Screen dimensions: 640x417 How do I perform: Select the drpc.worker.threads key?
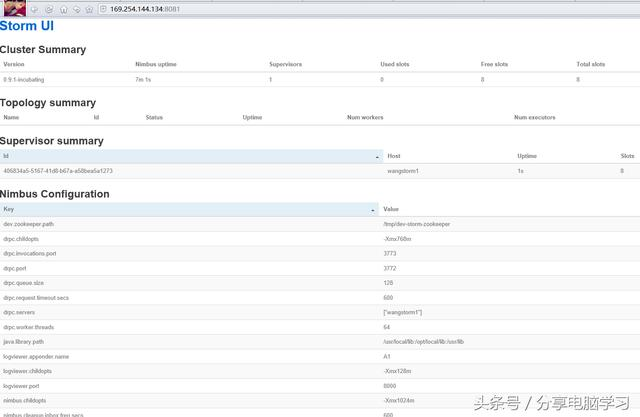(29, 327)
